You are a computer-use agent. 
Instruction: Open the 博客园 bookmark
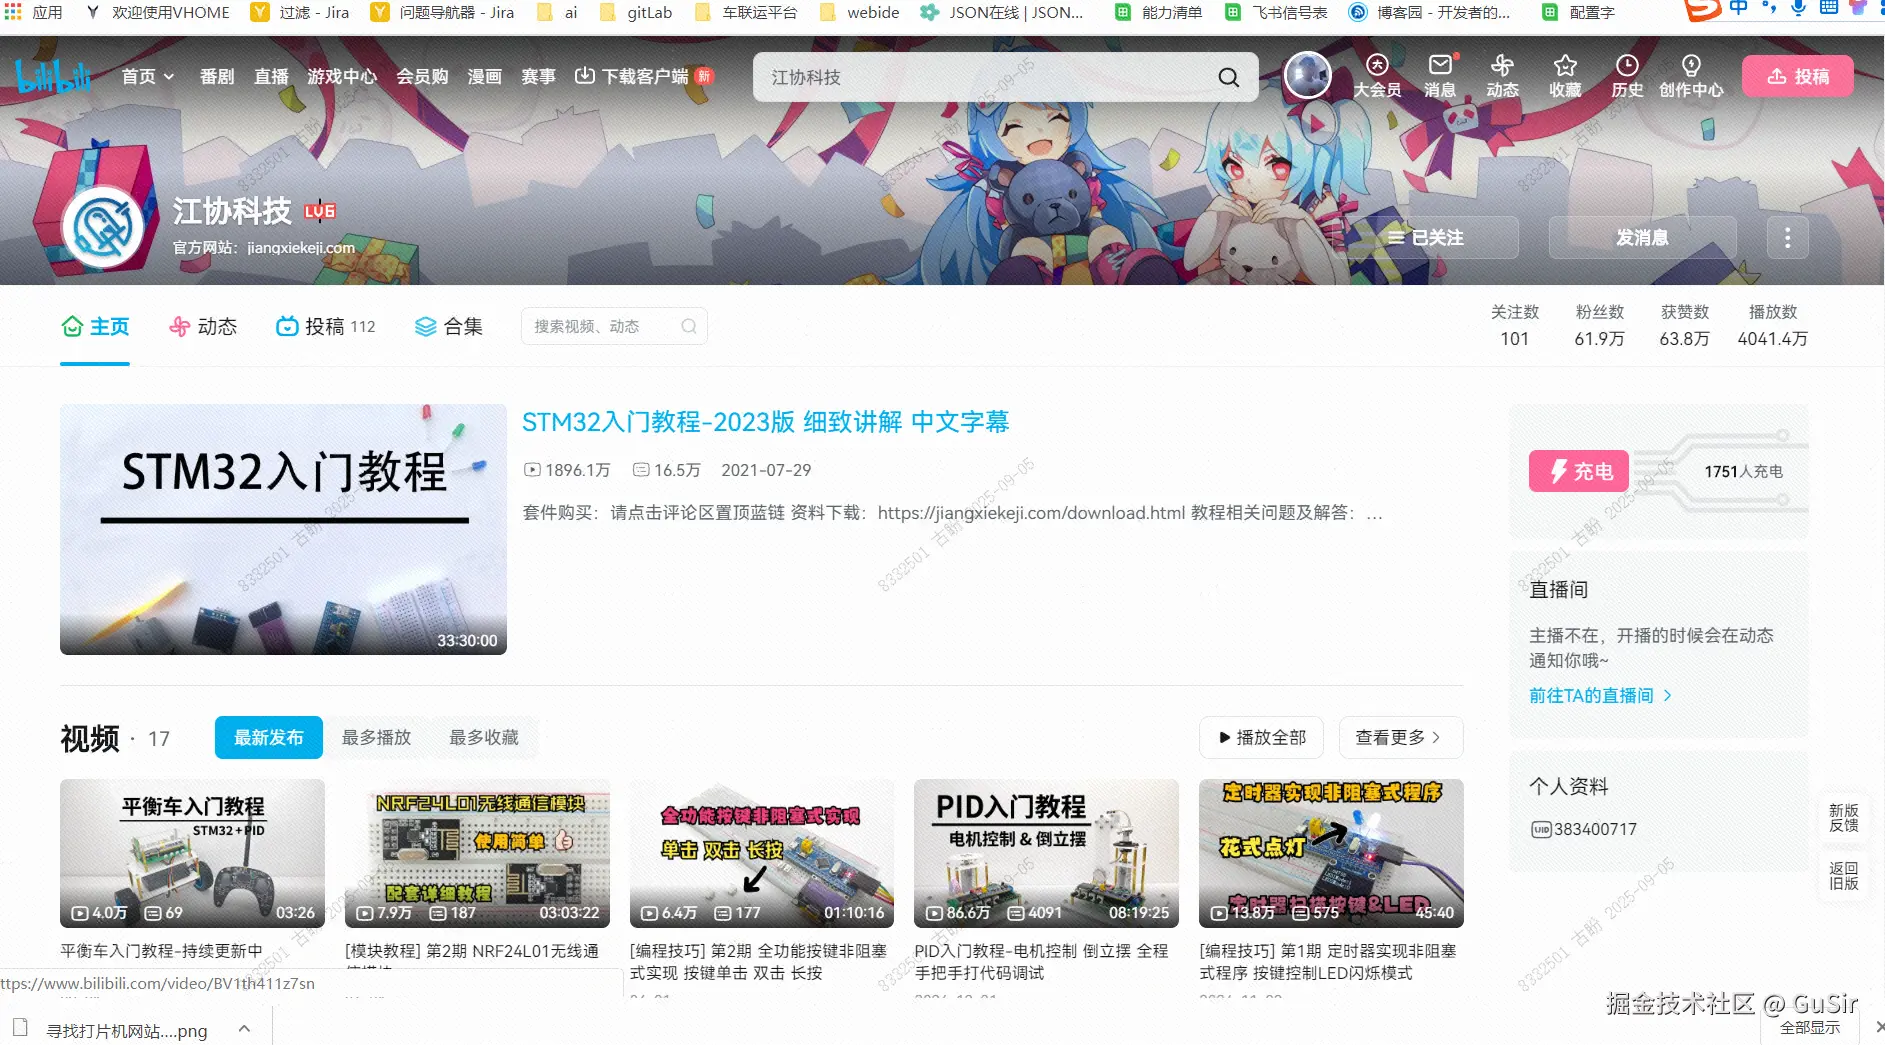tap(1429, 12)
